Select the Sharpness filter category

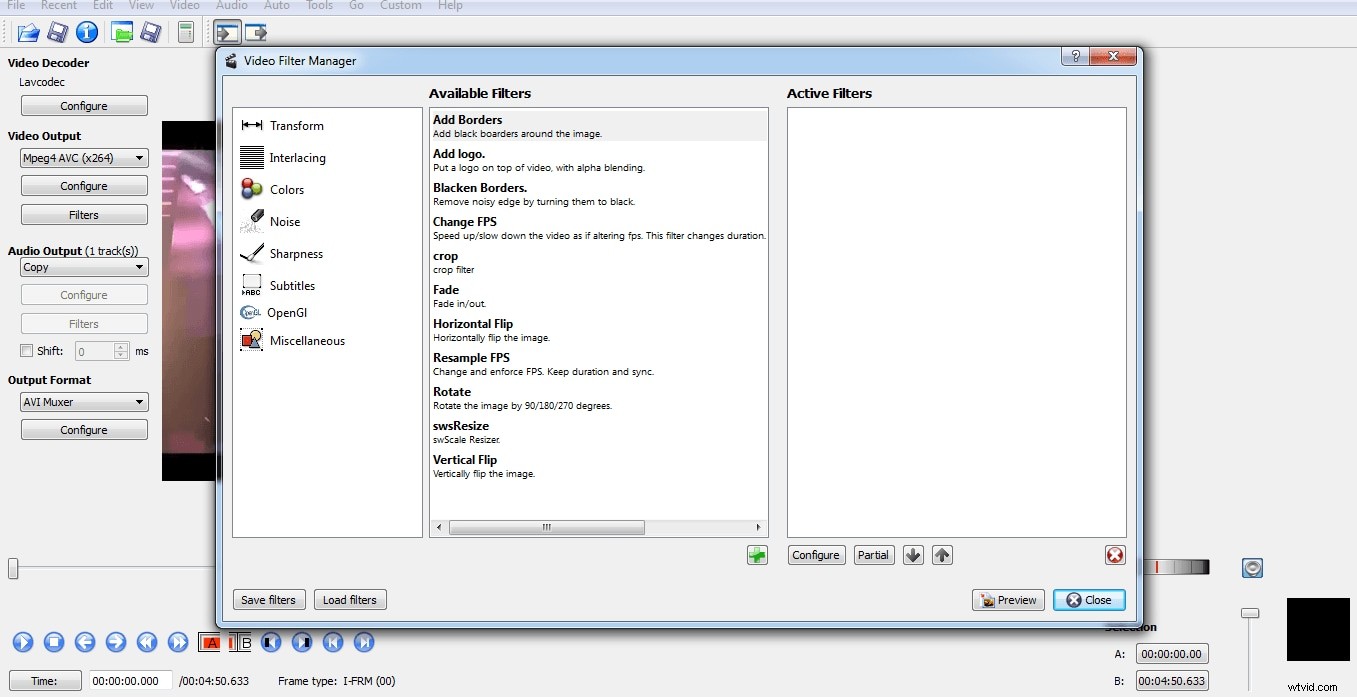tap(293, 253)
